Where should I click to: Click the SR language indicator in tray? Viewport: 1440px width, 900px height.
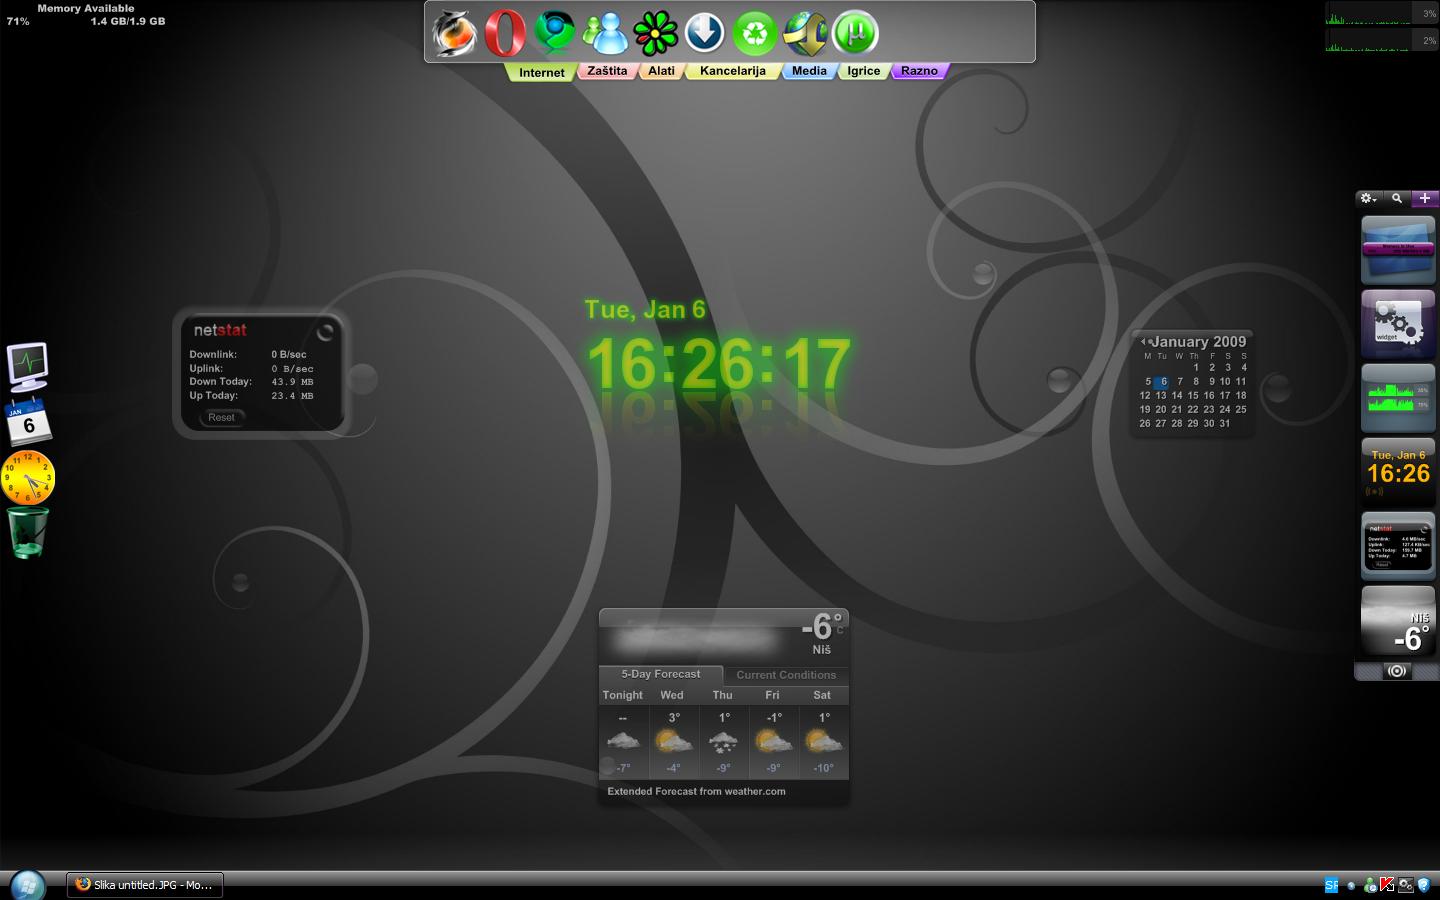(1331, 885)
